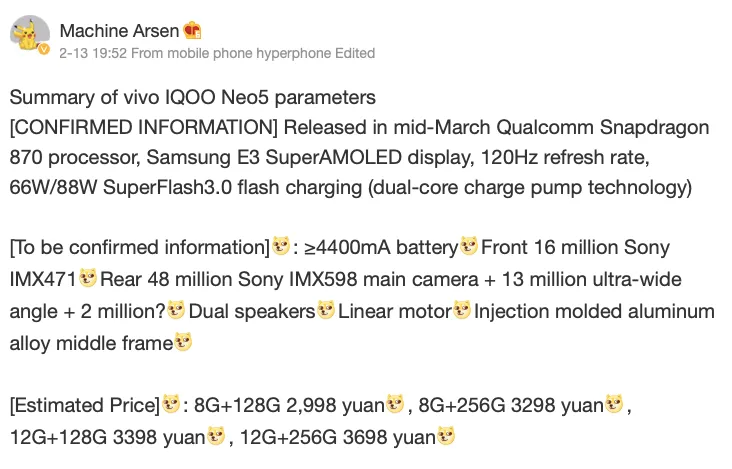Screen dimensions: 732x469
Task: Click doge emoji after '[Estimated Price]'
Action: click(x=171, y=405)
